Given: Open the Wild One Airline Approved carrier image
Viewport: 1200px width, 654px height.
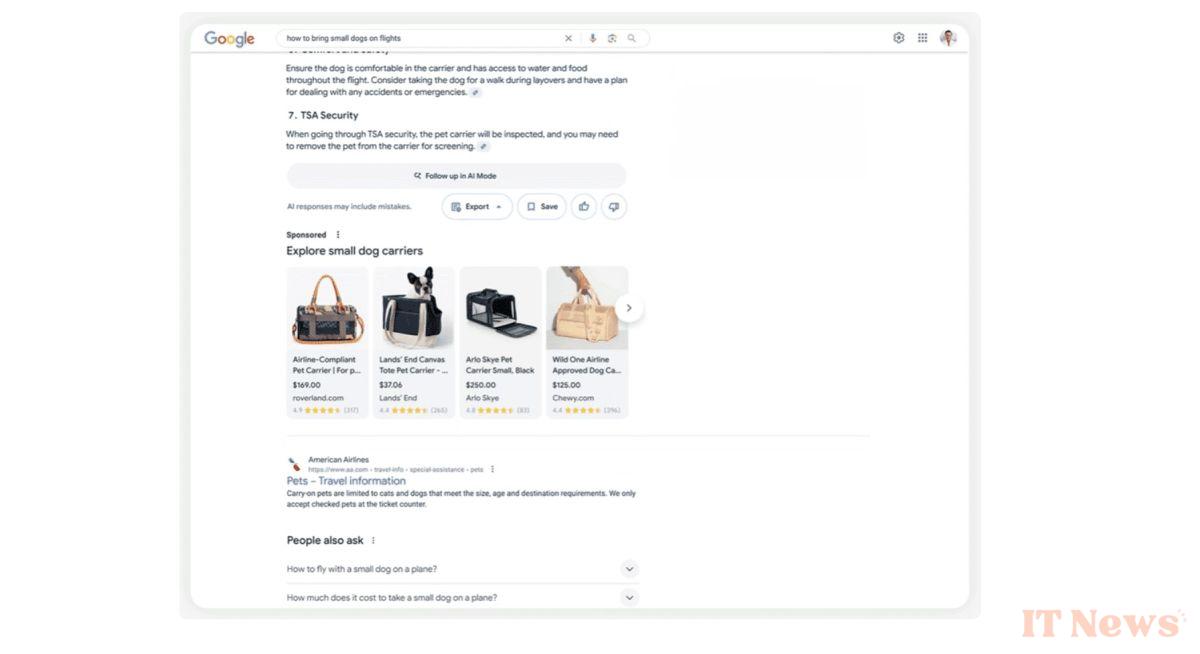Looking at the screenshot, I should tap(587, 308).
